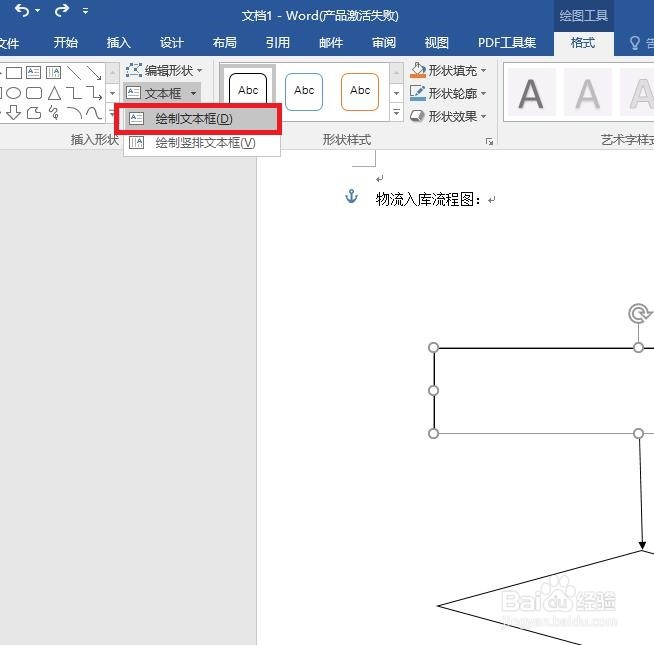Click the top-left handle of the rectangle
The image size is (654, 645).
(x=433, y=348)
